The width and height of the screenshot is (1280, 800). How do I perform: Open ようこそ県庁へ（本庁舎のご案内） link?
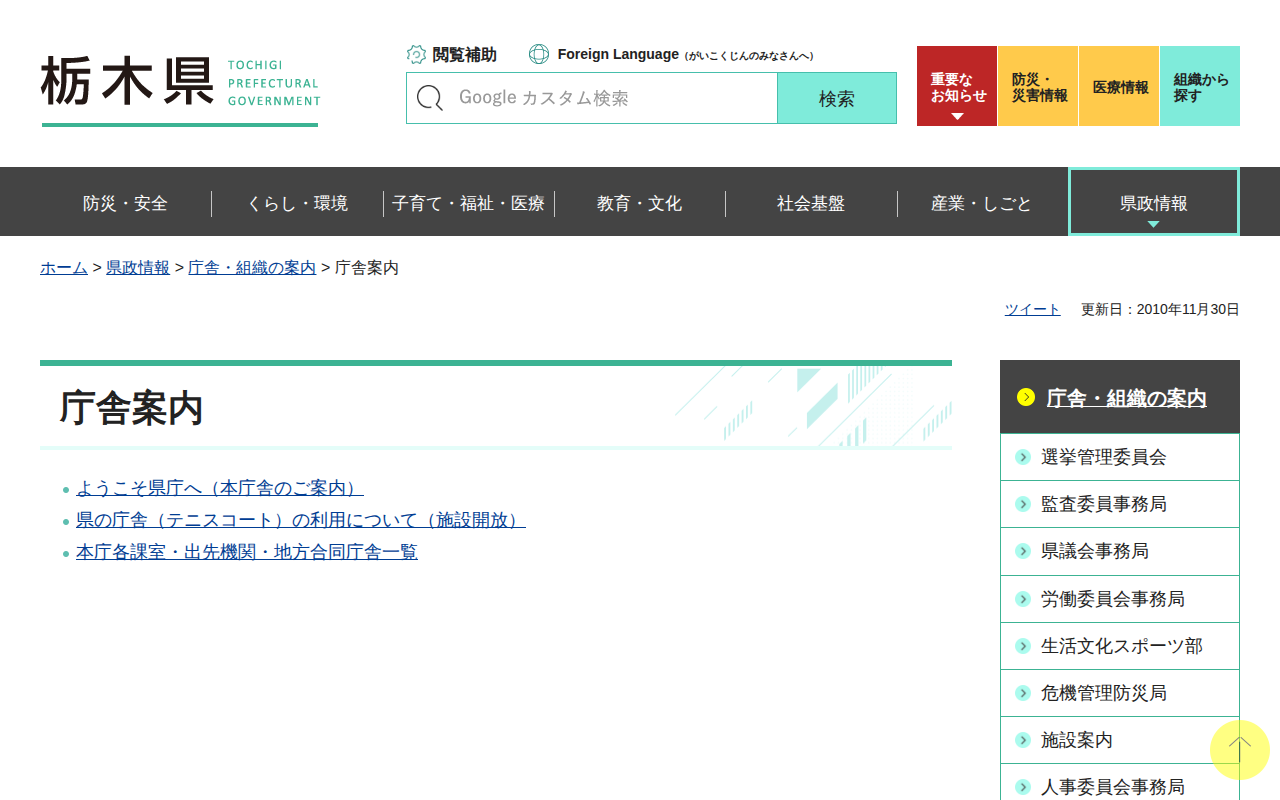[x=220, y=488]
